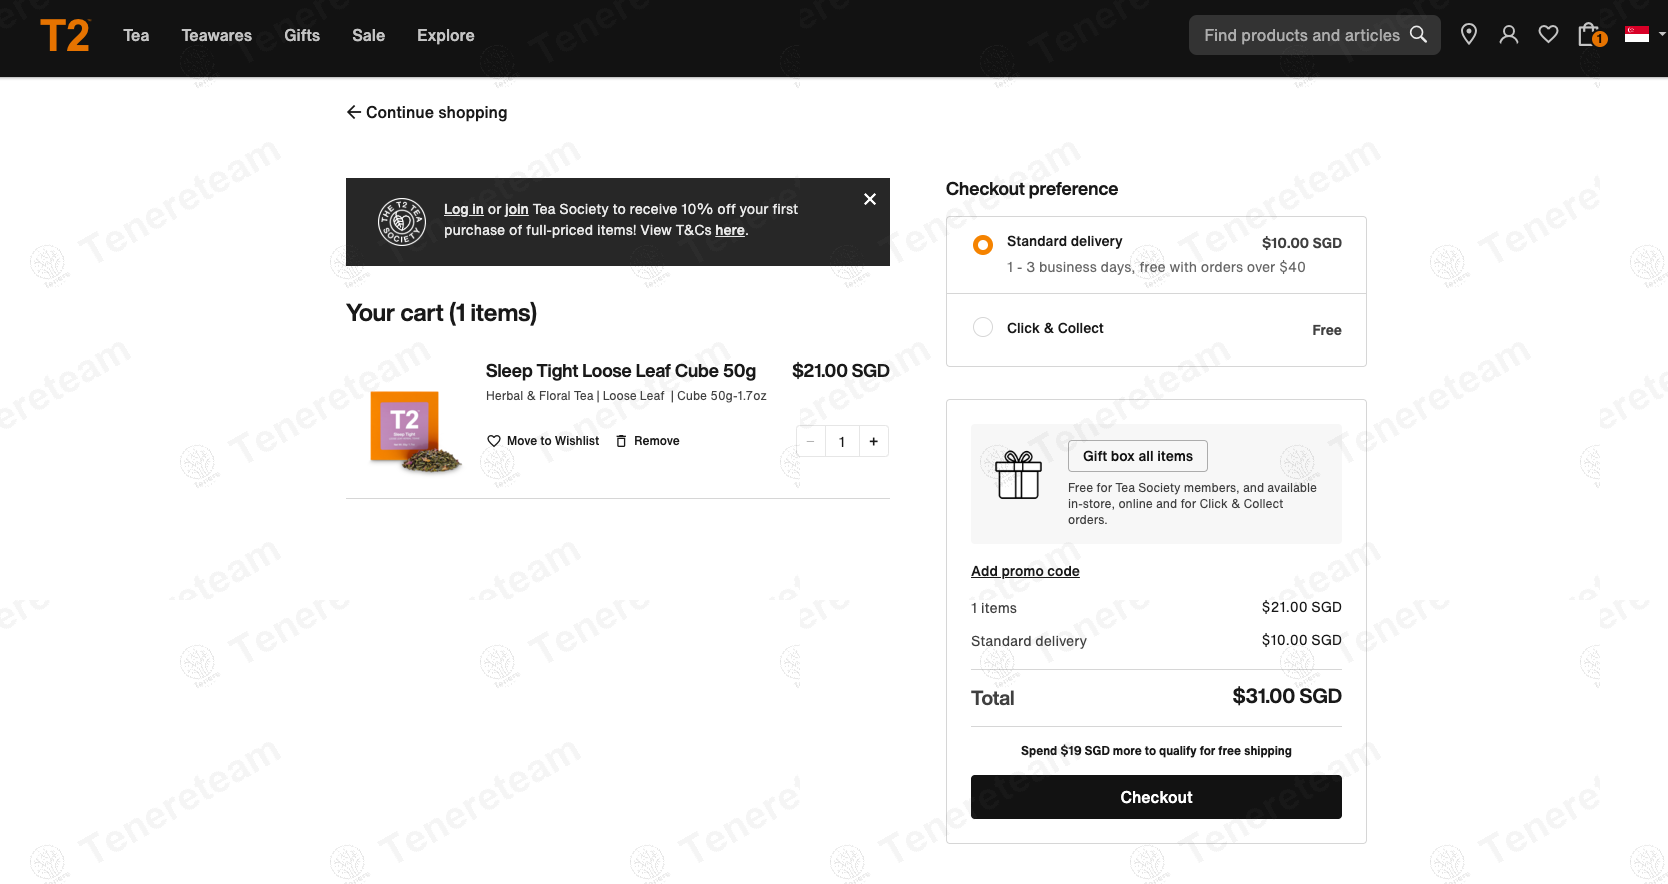Select Standard delivery option
Screen dimensions: 1668x884
pyautogui.click(x=983, y=245)
